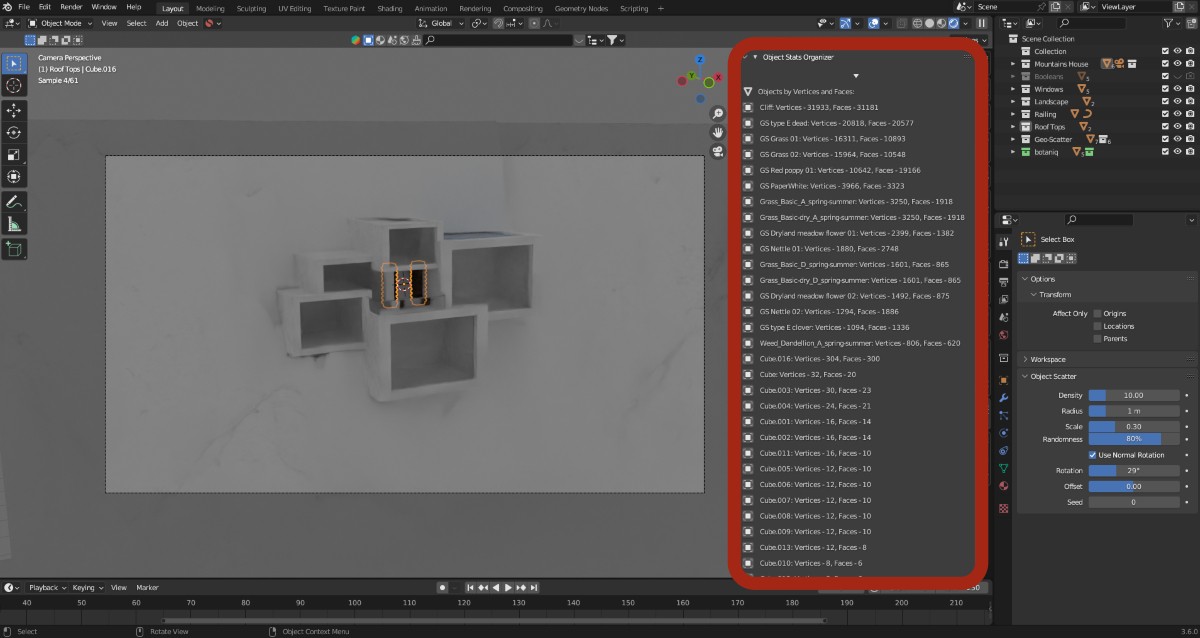
Task: Toggle camera view with the camera icon
Action: (718, 151)
